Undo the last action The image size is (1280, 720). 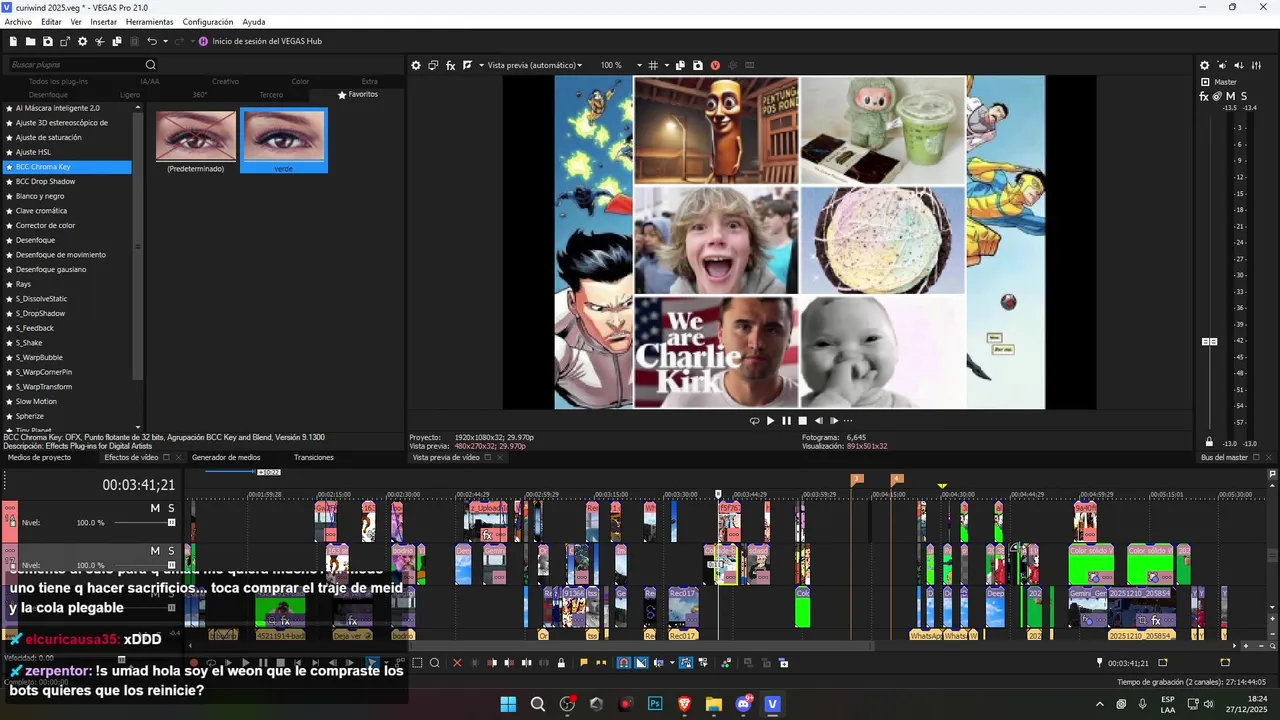(152, 41)
